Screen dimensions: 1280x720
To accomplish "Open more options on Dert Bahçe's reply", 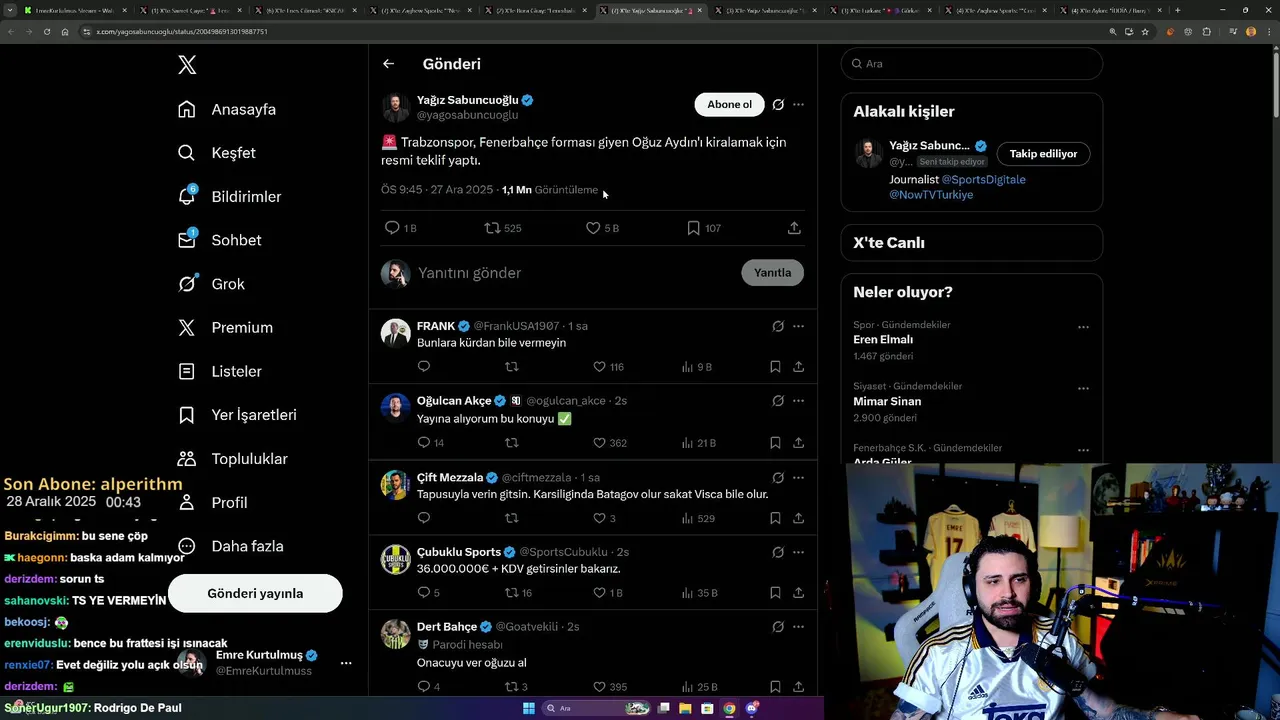I will point(798,627).
